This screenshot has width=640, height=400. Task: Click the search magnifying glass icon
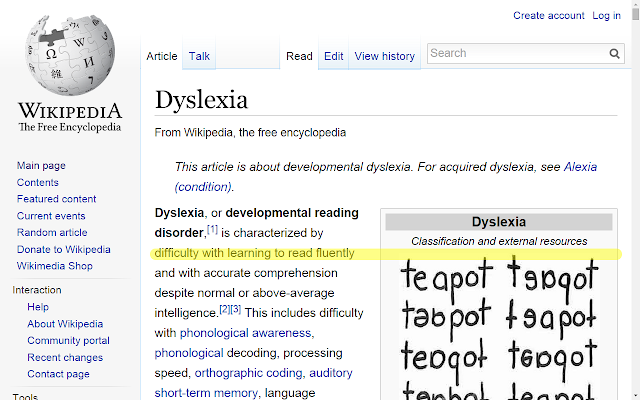point(614,53)
